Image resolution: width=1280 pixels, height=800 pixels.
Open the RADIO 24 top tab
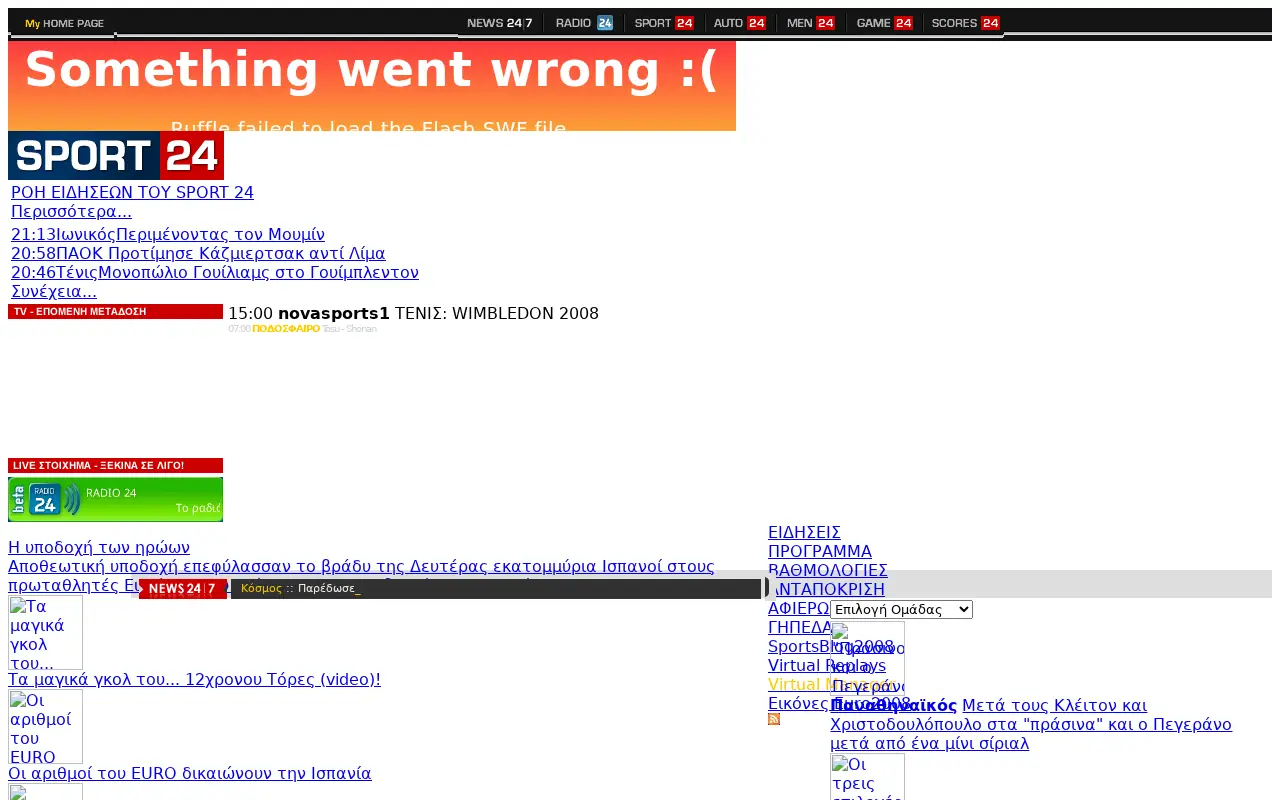coord(584,23)
